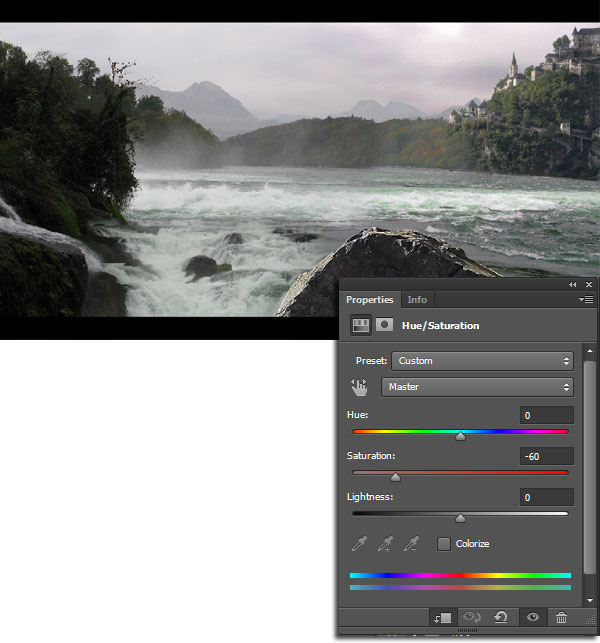Activate the on-image adjustment hand tool

[360, 387]
